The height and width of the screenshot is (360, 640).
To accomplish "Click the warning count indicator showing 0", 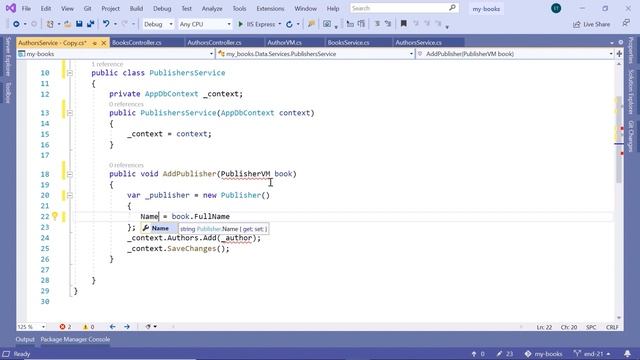I will (x=89, y=327).
